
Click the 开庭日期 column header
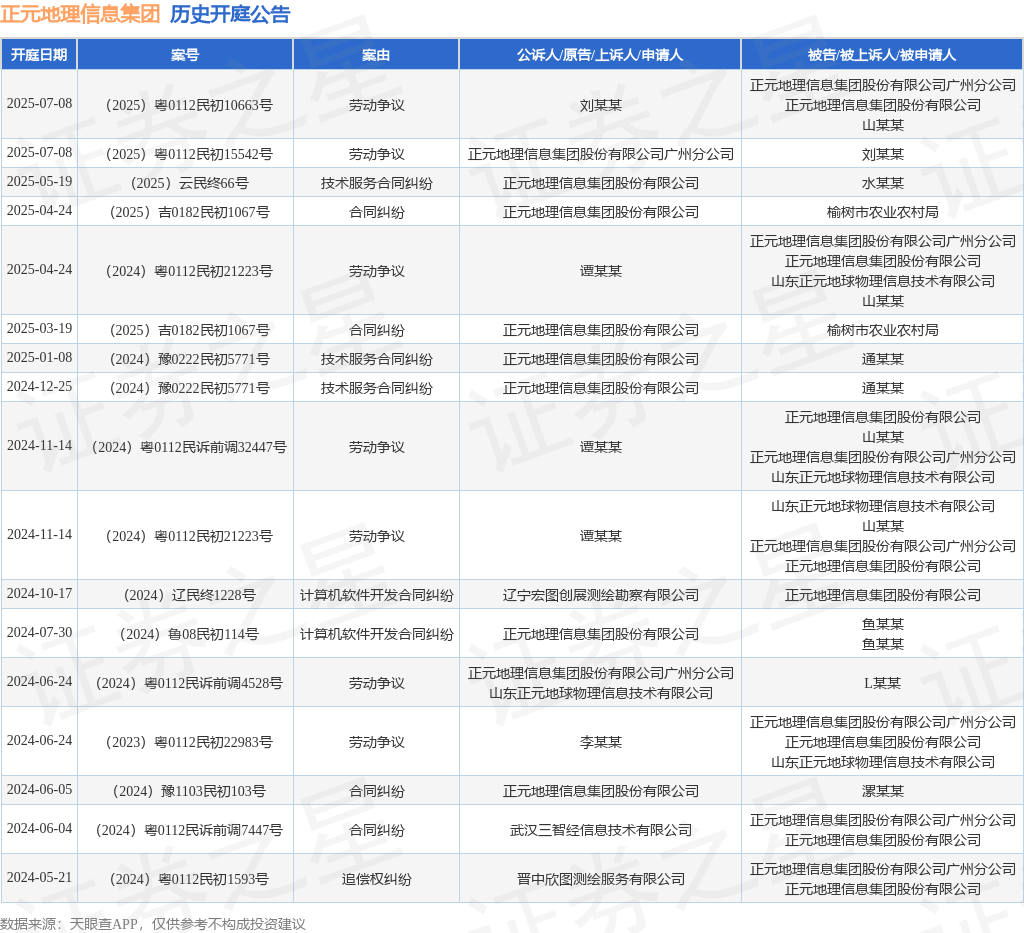tap(39, 55)
